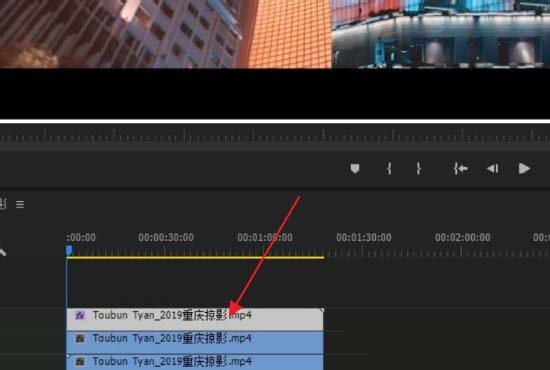Select the gray top-track clip Toubun Tyan_2019重庆掠影.mp4
The image size is (550, 370).
click(195, 319)
